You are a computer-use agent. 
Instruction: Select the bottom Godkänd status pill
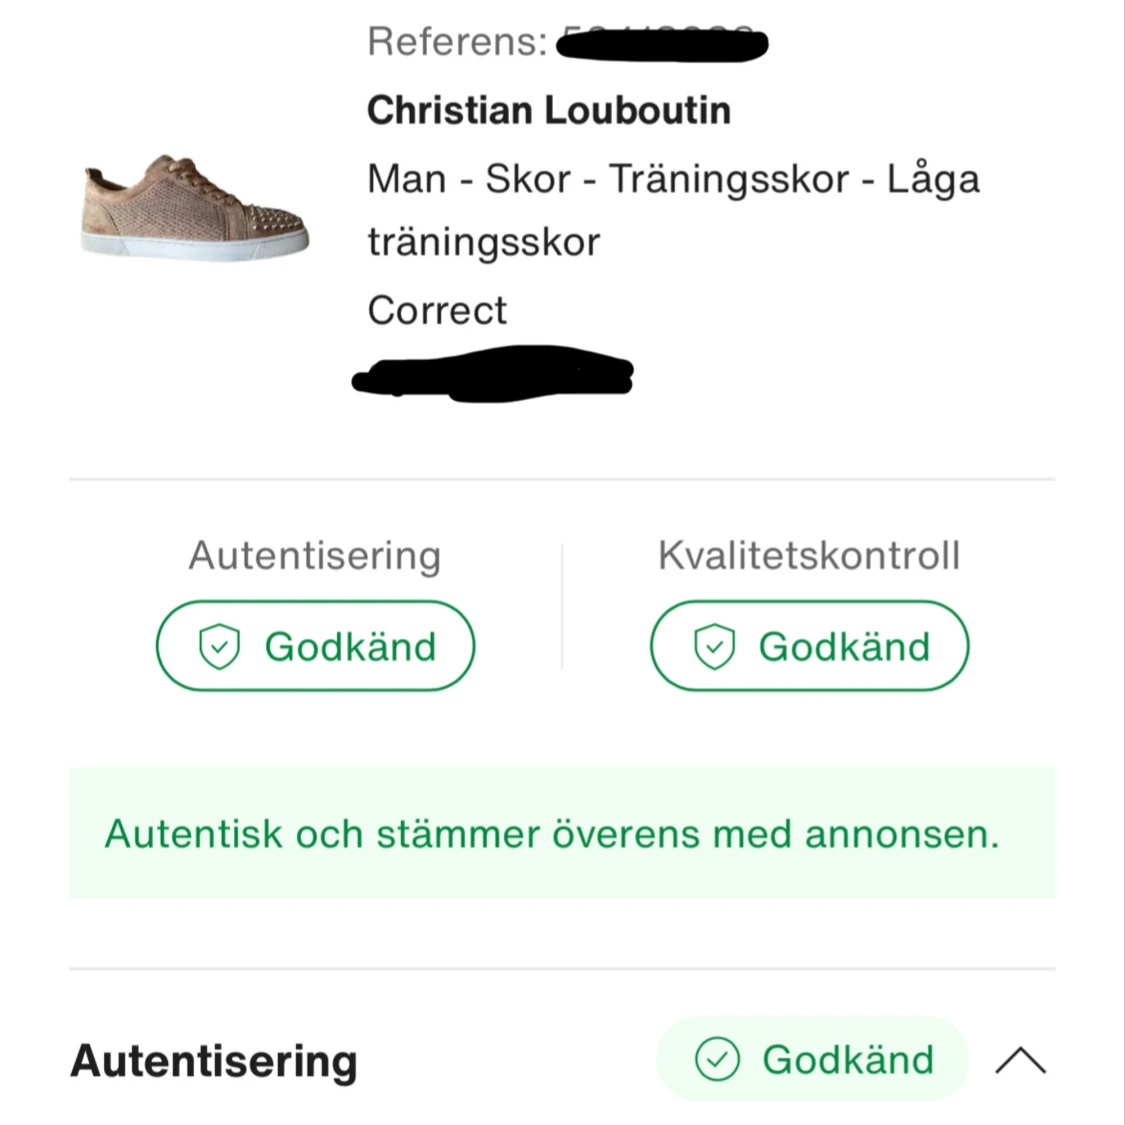(812, 1059)
